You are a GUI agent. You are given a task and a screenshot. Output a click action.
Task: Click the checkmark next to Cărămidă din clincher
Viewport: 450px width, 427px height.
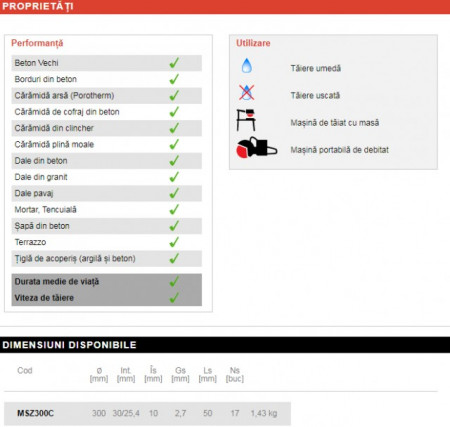pos(174,128)
